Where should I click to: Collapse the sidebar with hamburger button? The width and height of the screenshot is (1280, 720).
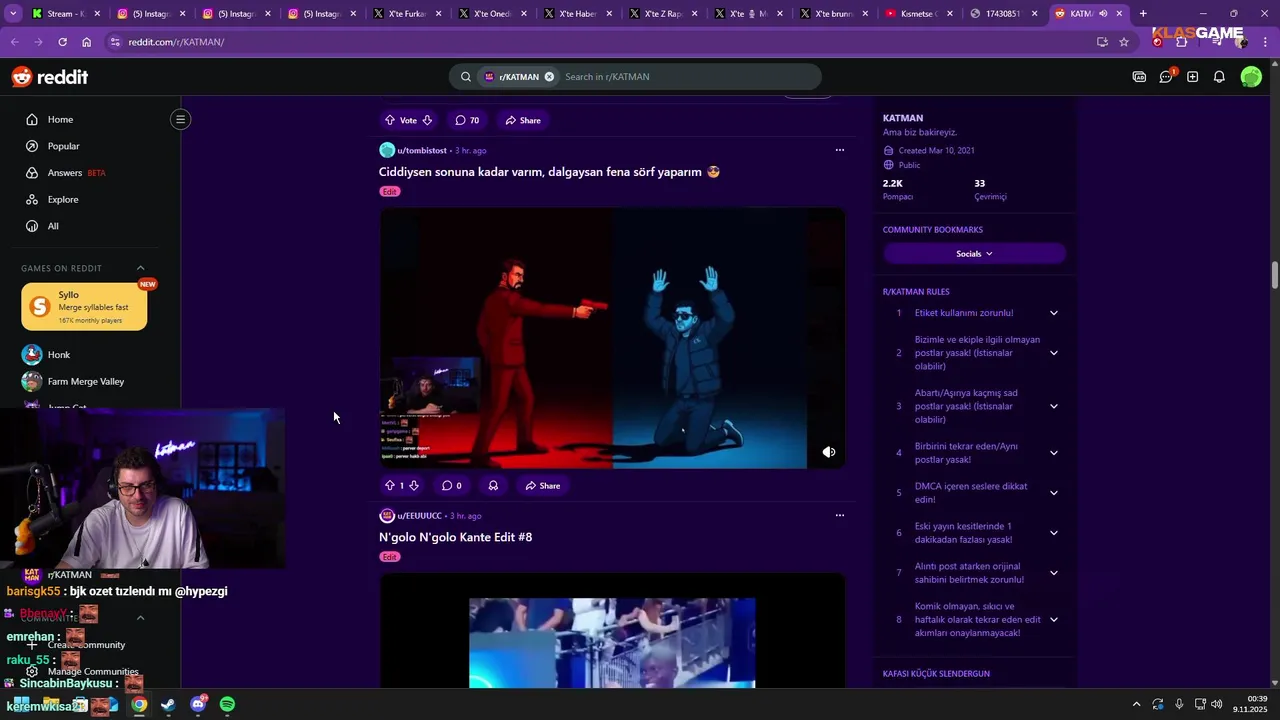[x=180, y=119]
